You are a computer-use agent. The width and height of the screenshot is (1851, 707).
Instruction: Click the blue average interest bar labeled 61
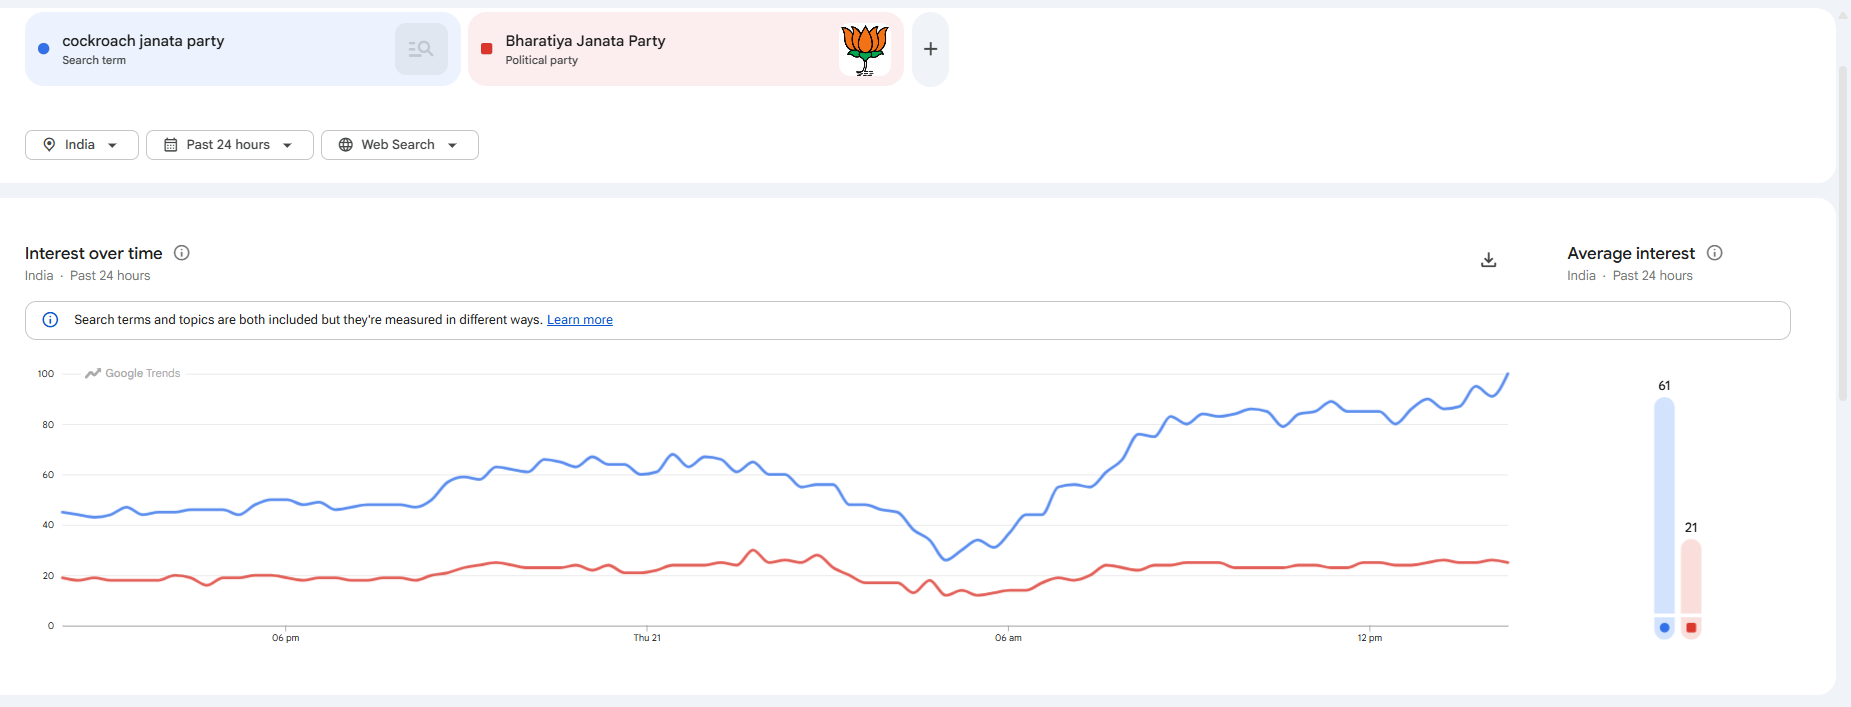[1664, 506]
